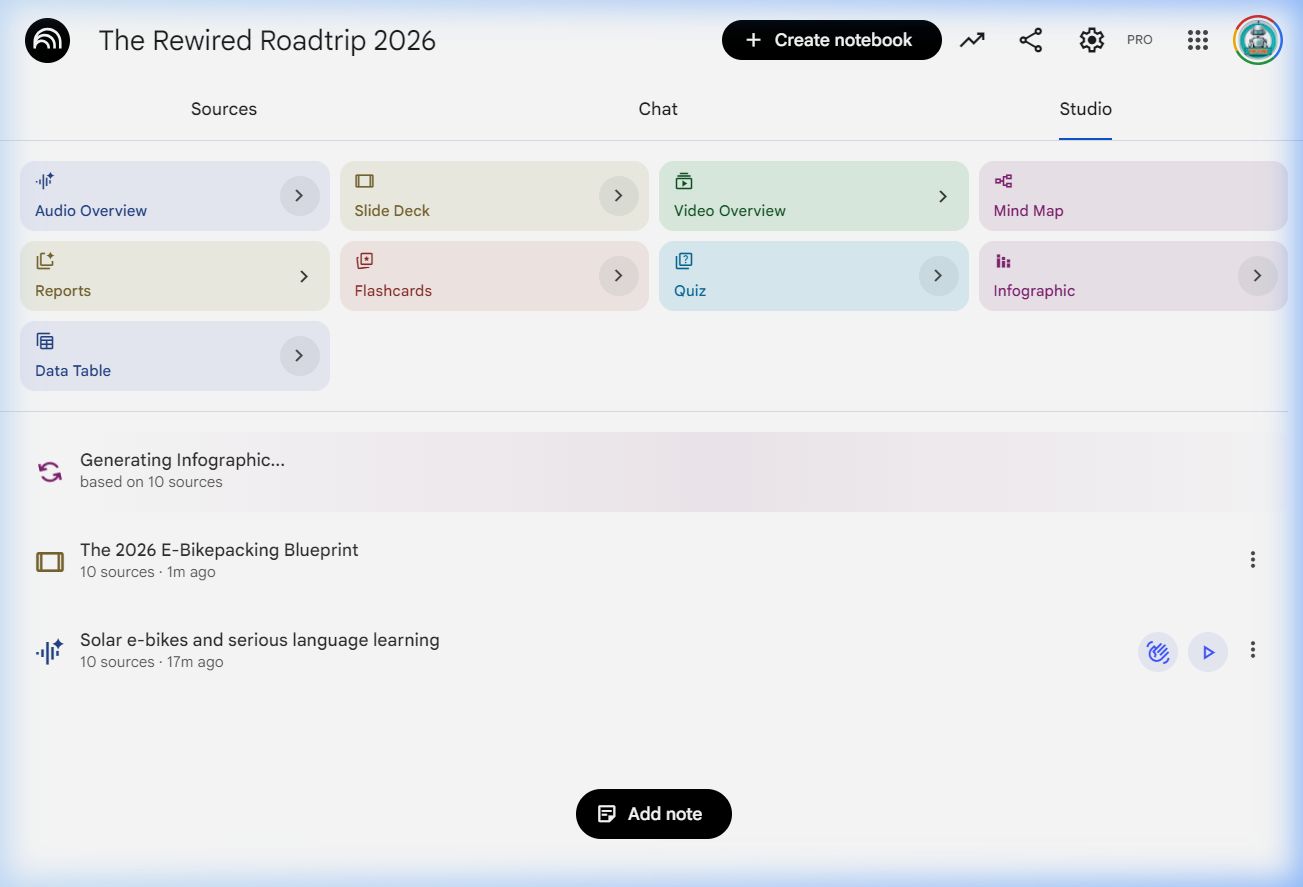1303x887 pixels.
Task: Generate a Mind Map
Action: (x=1132, y=196)
